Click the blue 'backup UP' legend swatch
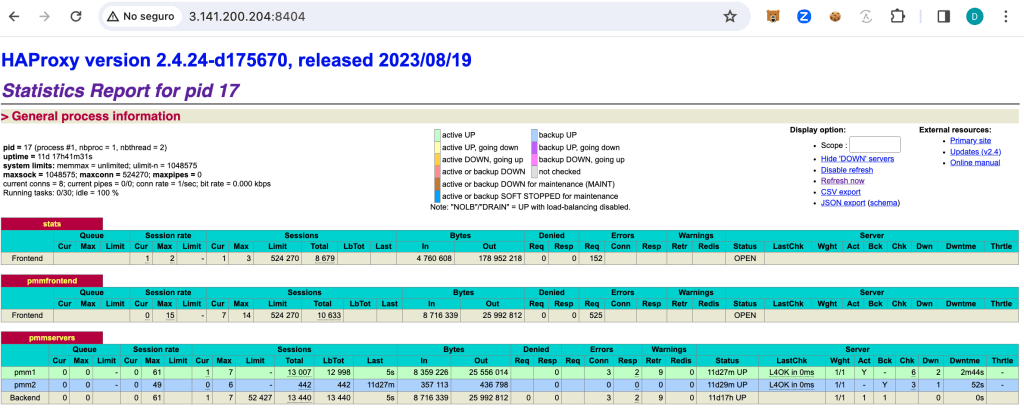 click(x=534, y=135)
